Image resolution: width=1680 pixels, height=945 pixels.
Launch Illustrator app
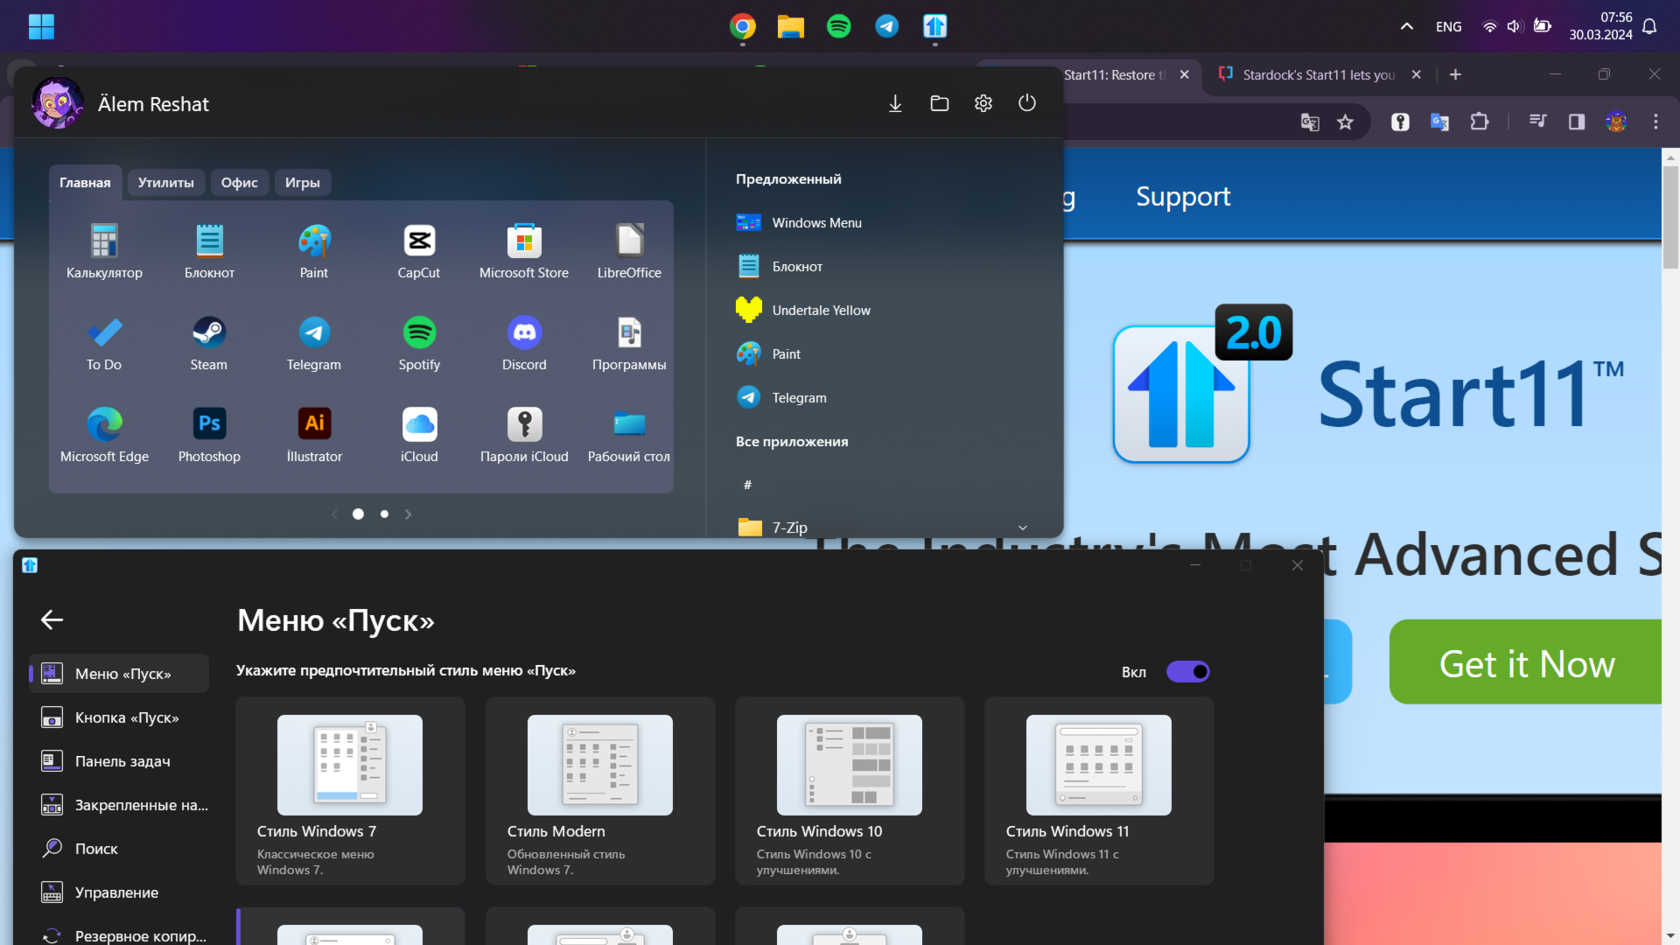(x=314, y=435)
